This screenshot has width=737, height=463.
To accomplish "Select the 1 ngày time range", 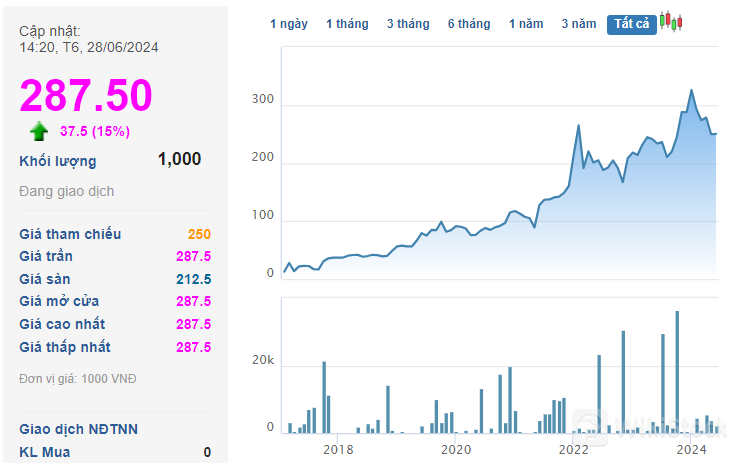I will (x=289, y=24).
